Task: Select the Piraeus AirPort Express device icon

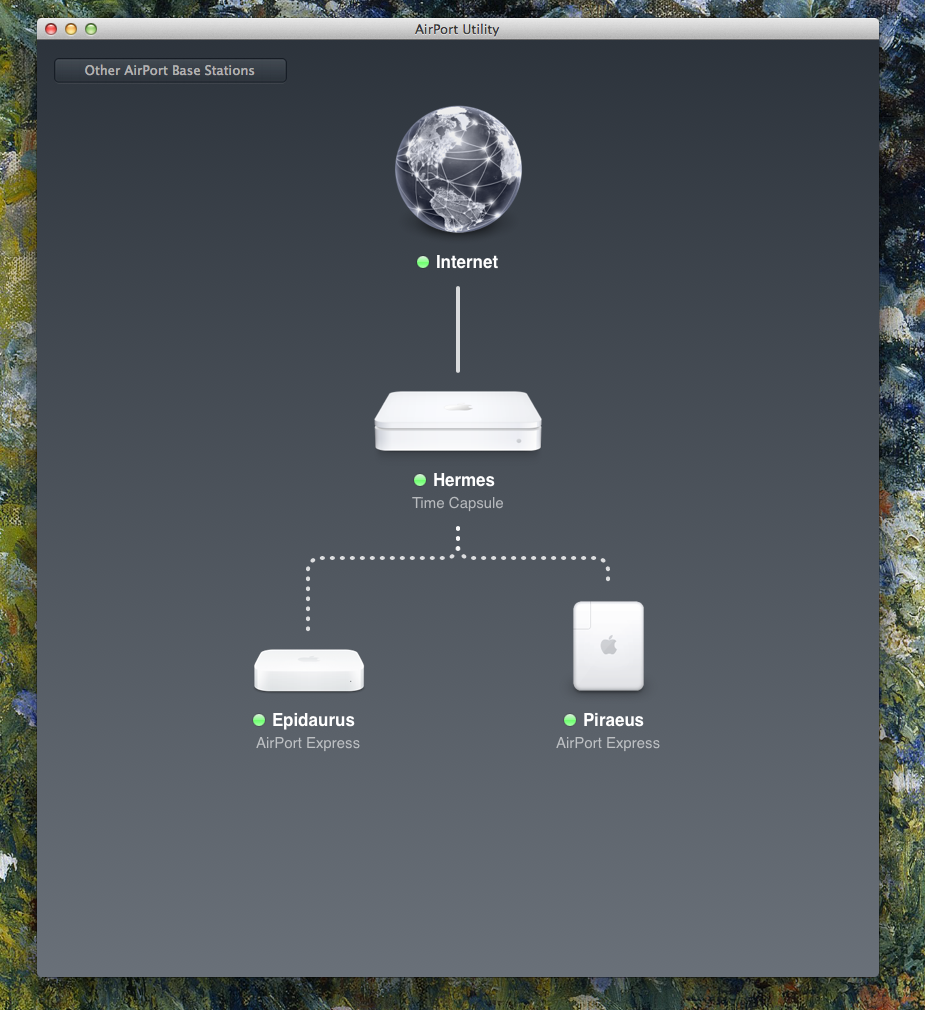Action: click(608, 645)
